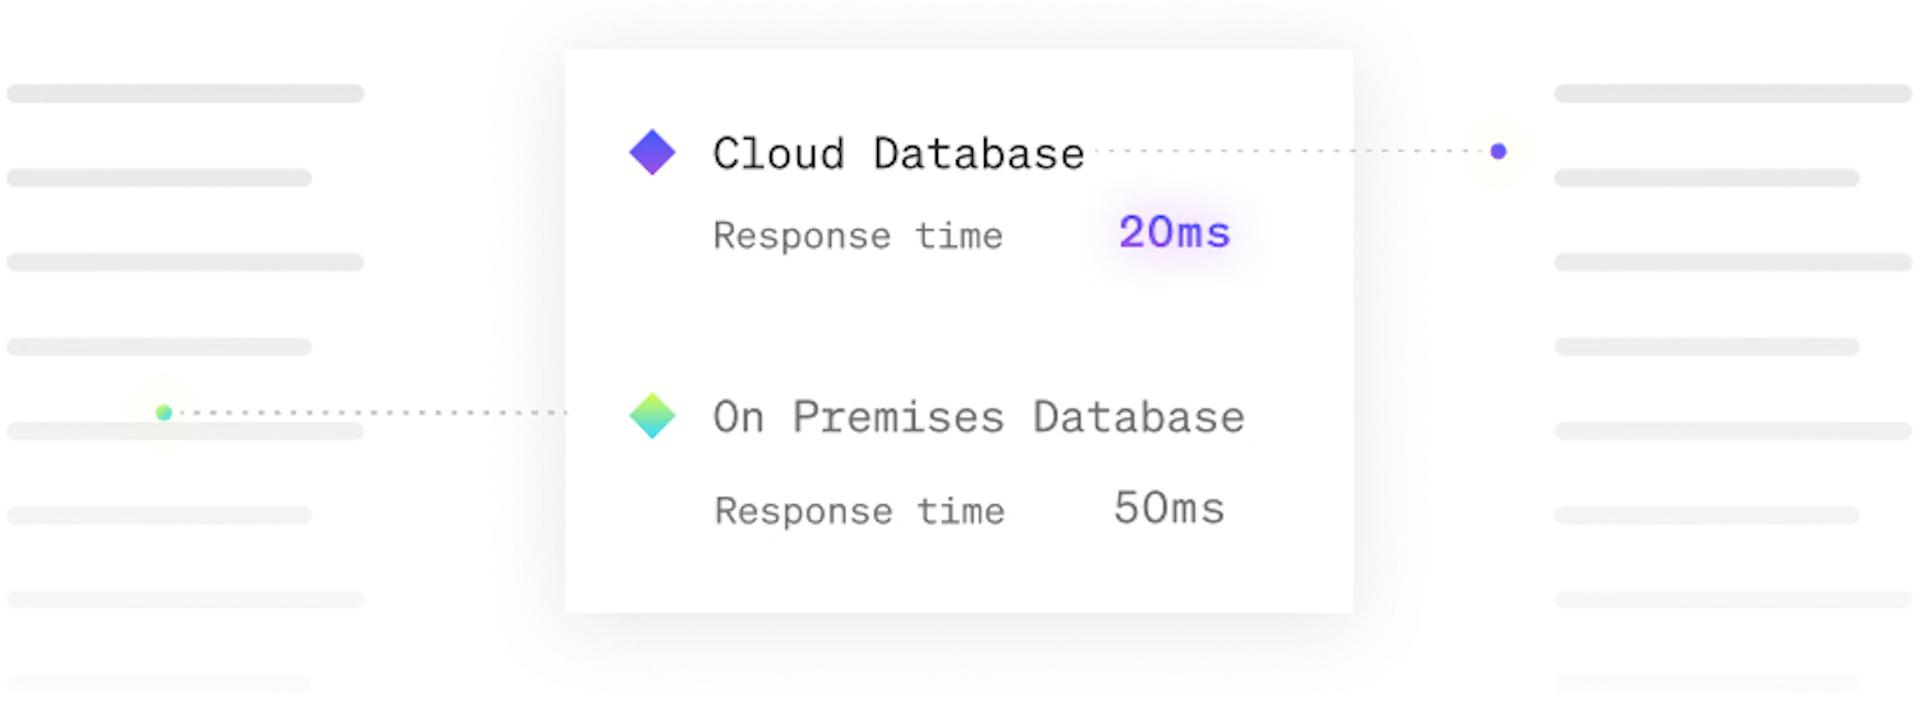
Task: Open the Cloud Database title
Action: click(x=898, y=154)
